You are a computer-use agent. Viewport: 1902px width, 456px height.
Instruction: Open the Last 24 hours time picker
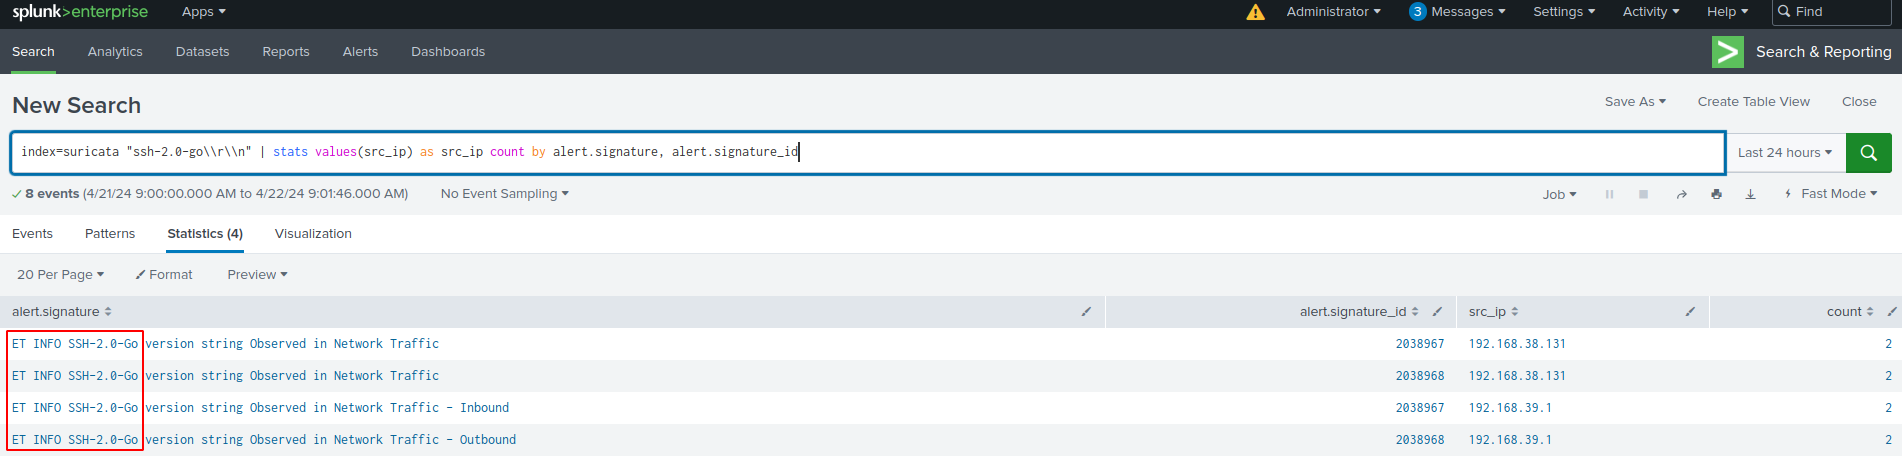pyautogui.click(x=1785, y=153)
